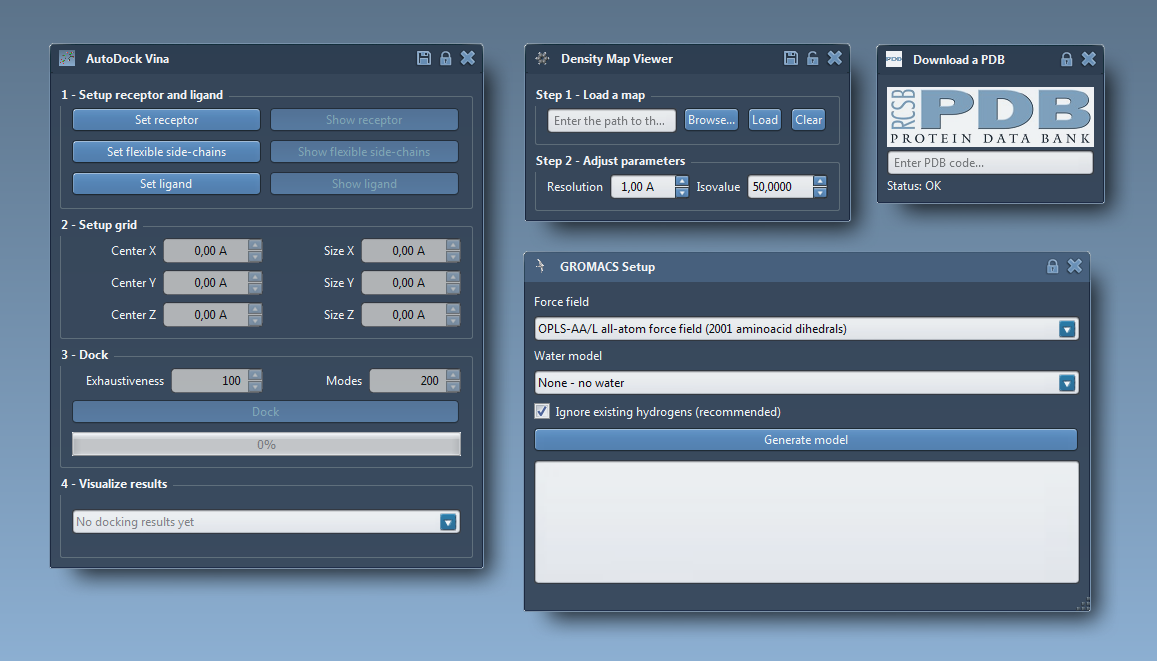Image resolution: width=1157 pixels, height=661 pixels.
Task: Increase the Isovalue with up arrow
Action: [820, 182]
